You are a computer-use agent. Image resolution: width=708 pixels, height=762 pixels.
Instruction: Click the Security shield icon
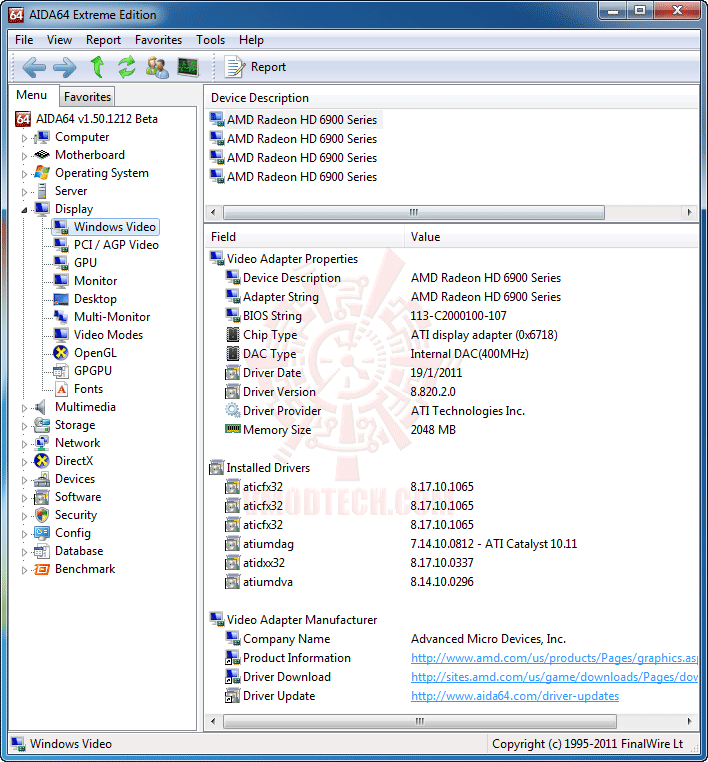pyautogui.click(x=42, y=515)
